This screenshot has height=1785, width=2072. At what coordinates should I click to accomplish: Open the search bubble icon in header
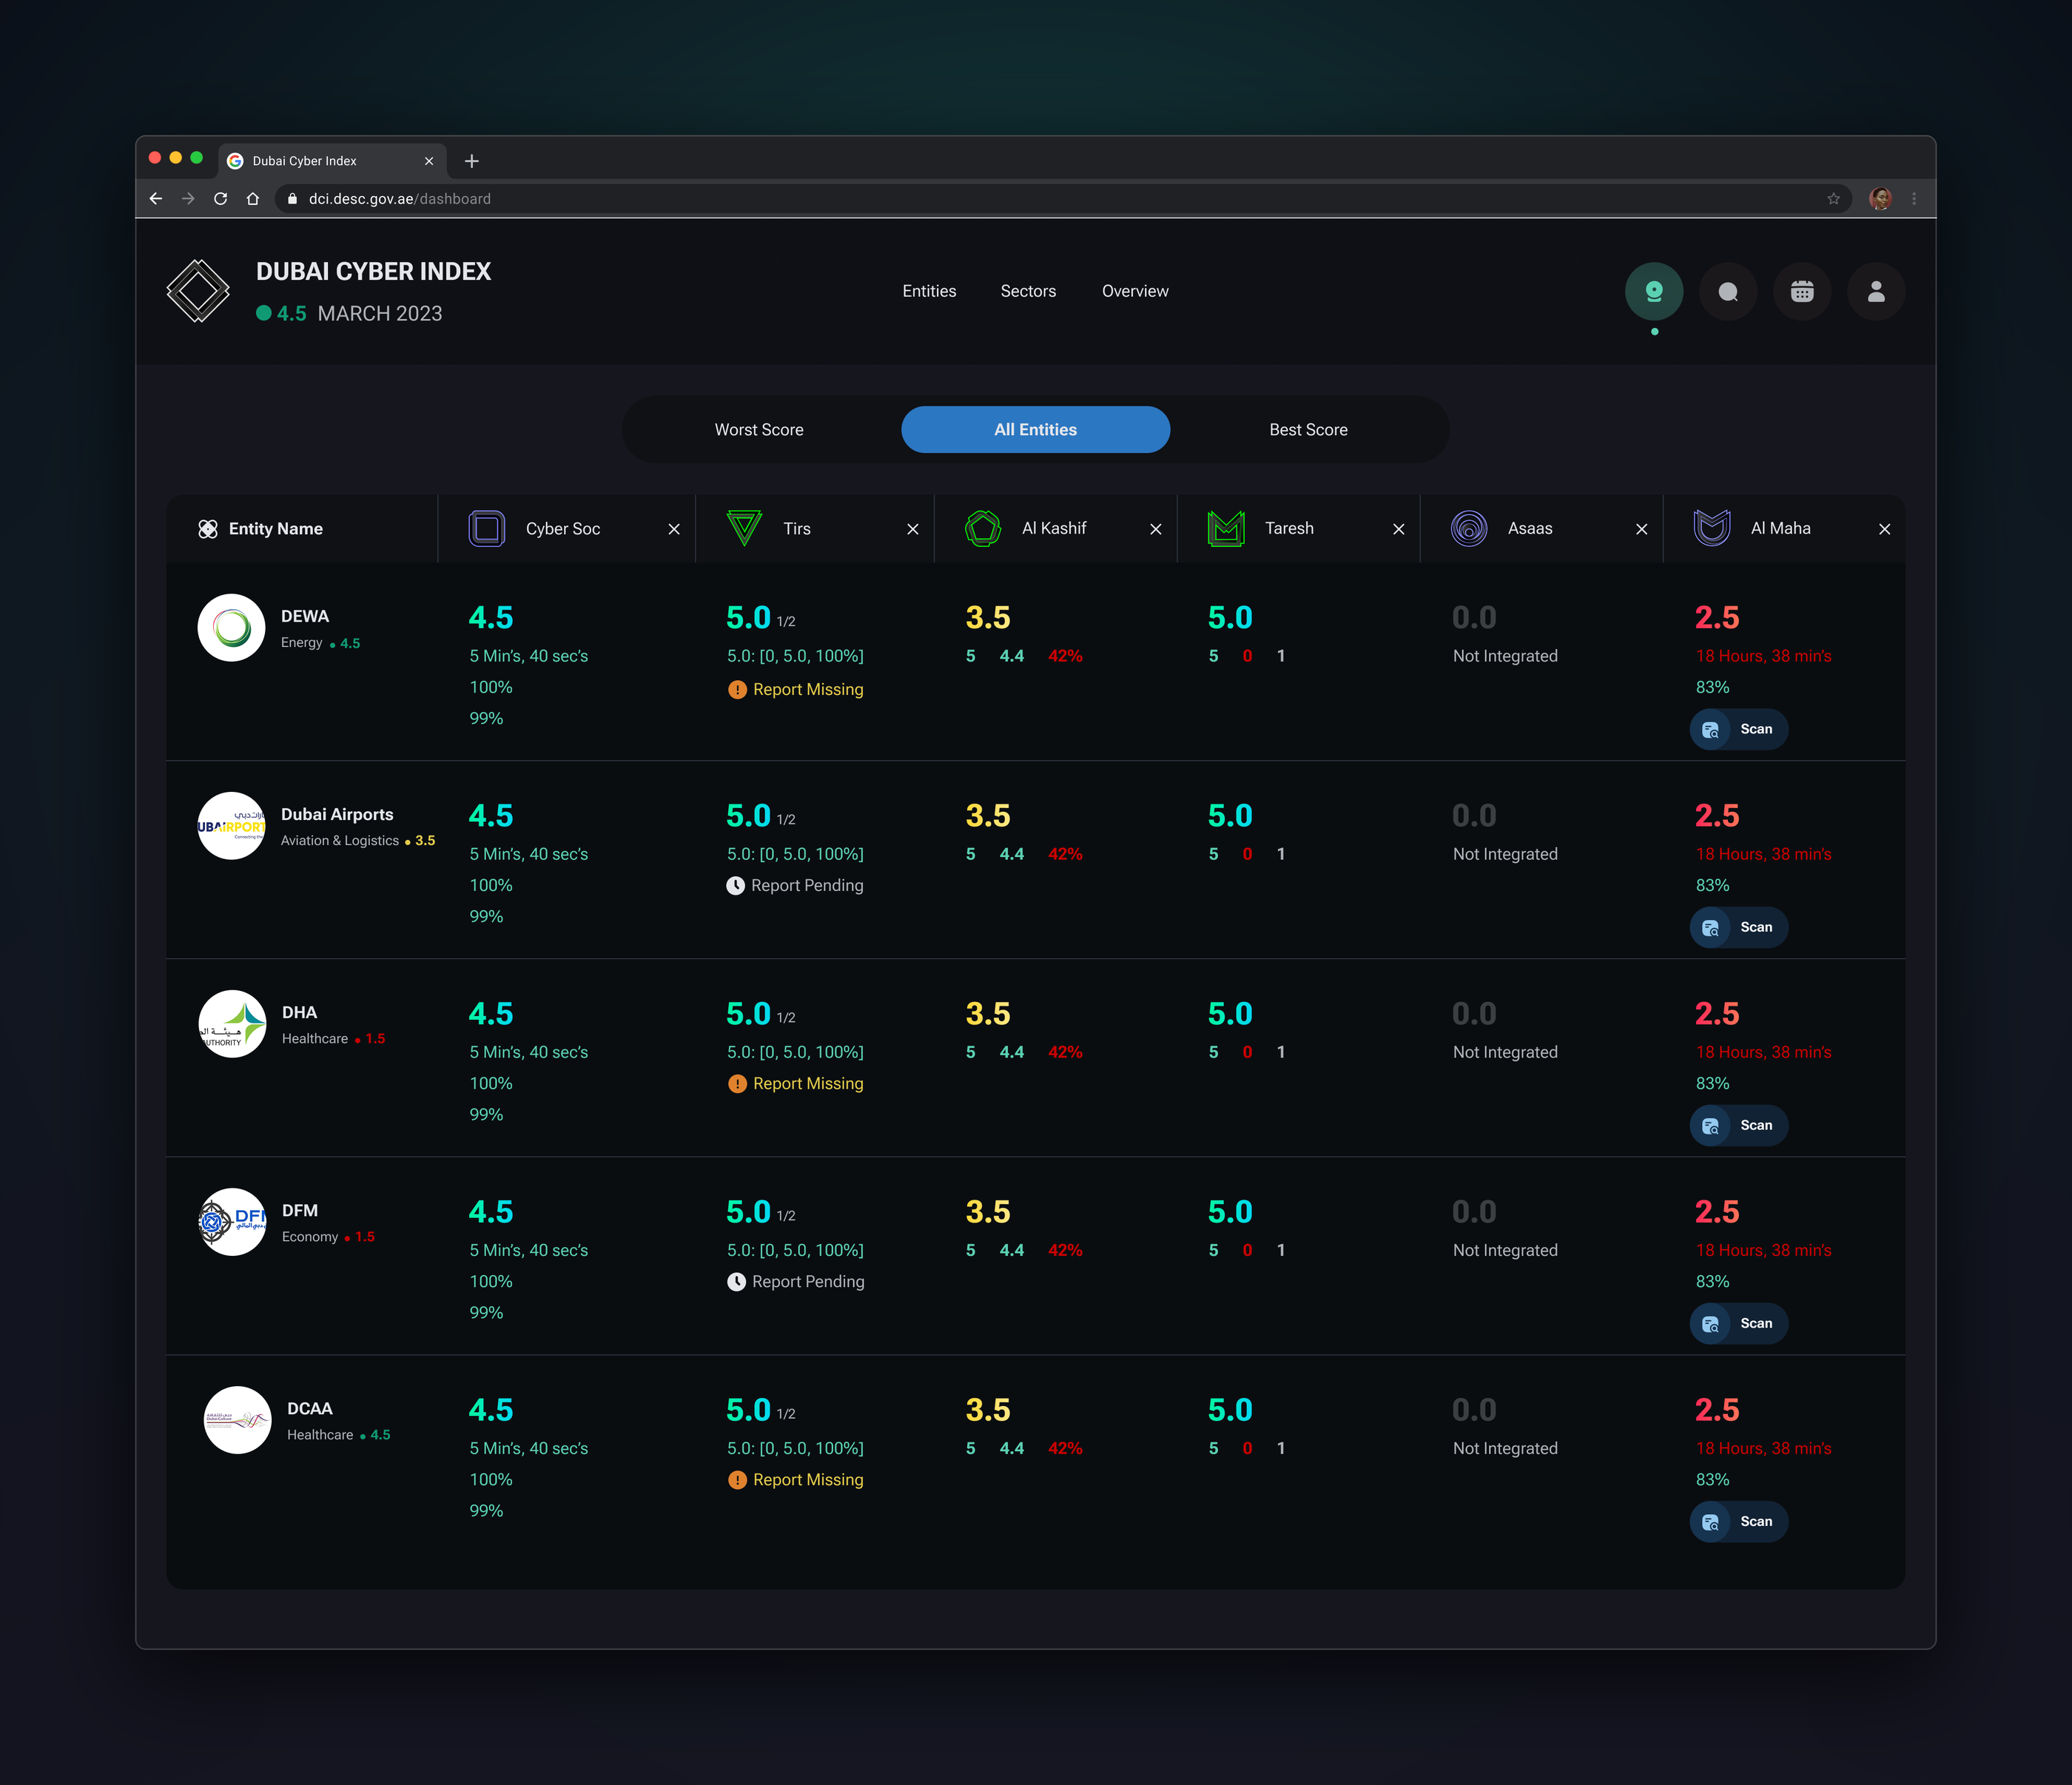1728,291
